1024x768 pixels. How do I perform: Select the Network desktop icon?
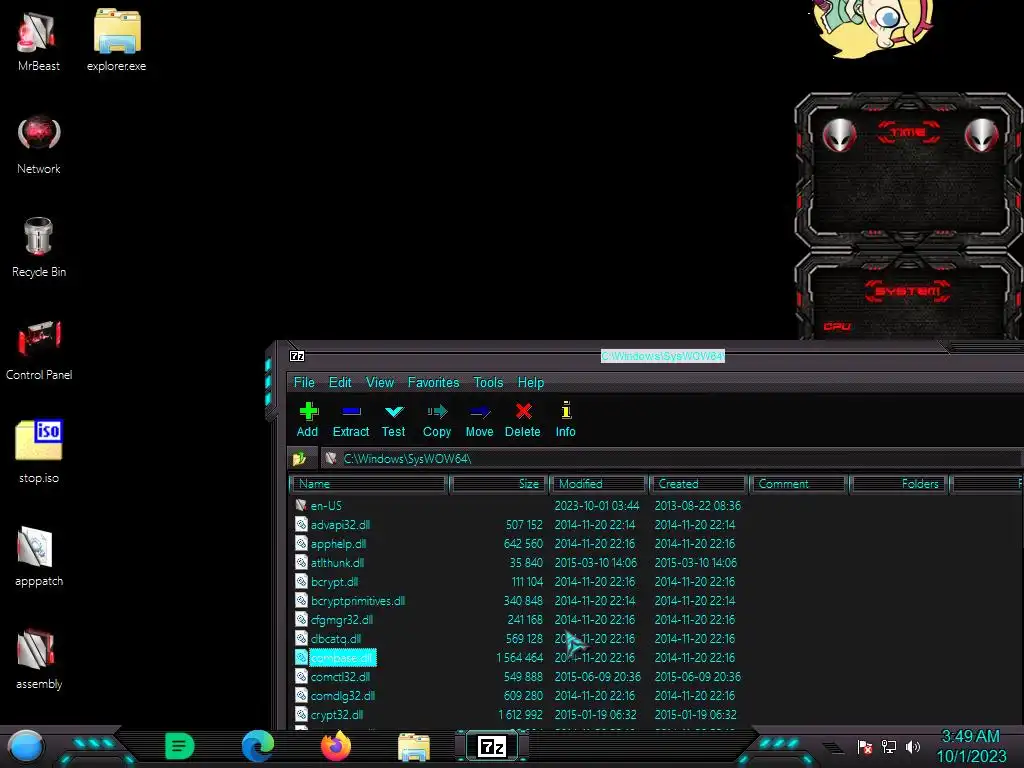tap(39, 145)
